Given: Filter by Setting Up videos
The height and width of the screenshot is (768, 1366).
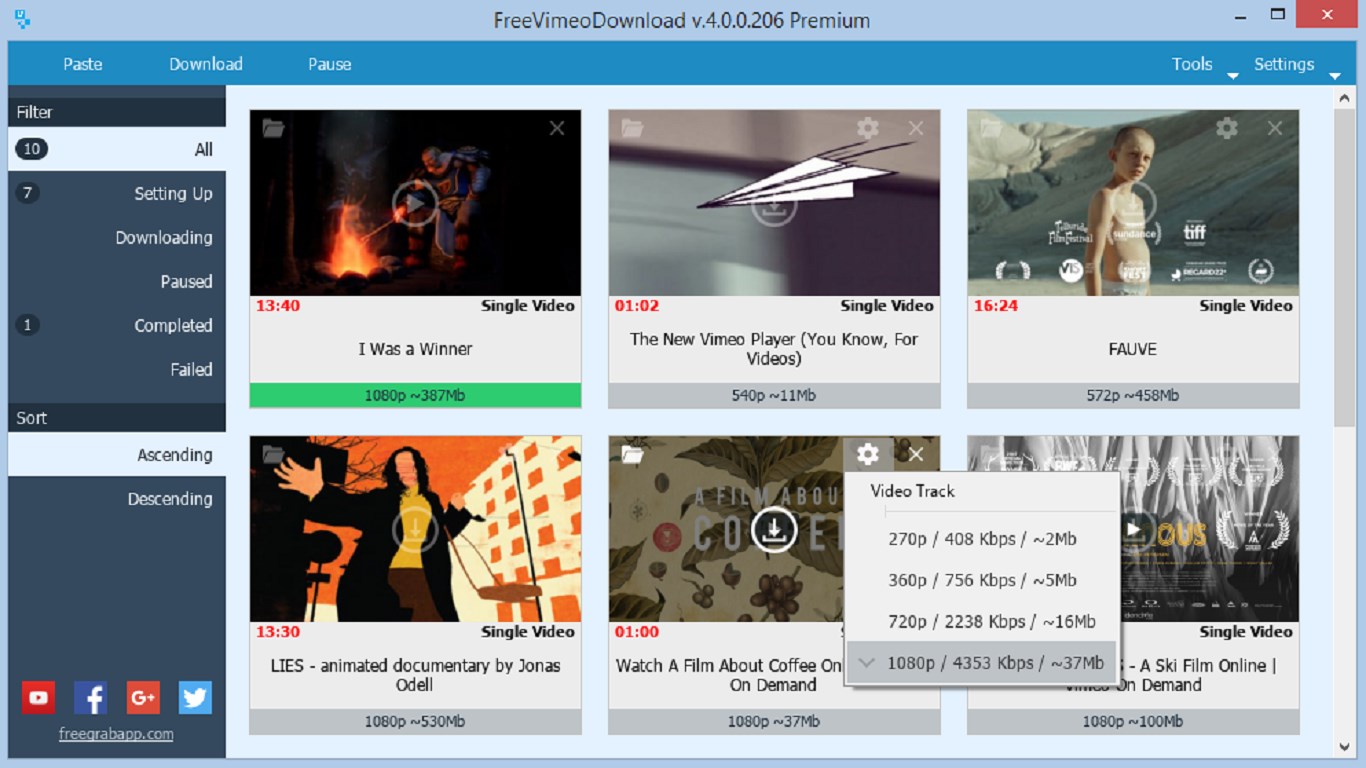Looking at the screenshot, I should 117,193.
